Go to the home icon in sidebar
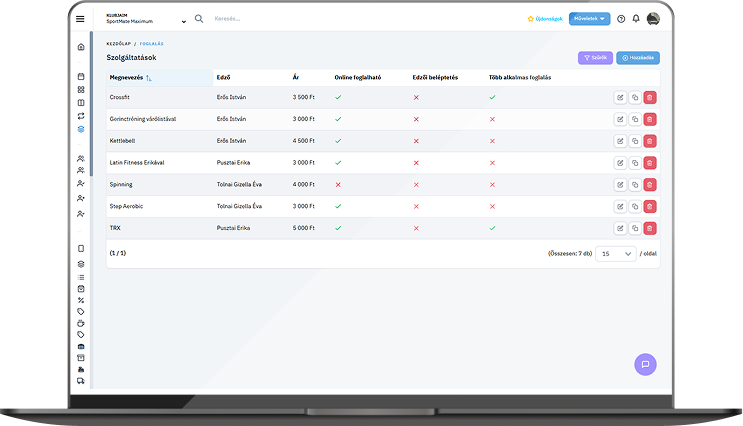 81,47
